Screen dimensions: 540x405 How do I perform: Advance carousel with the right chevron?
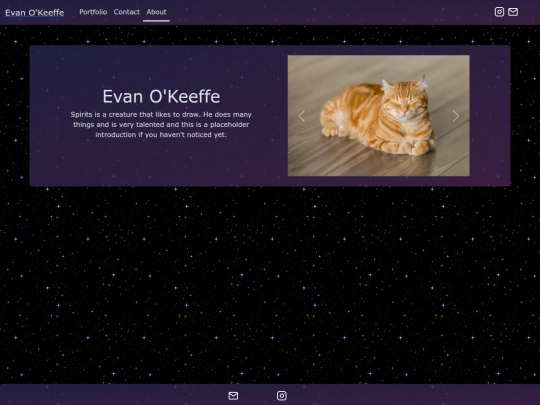pos(456,116)
